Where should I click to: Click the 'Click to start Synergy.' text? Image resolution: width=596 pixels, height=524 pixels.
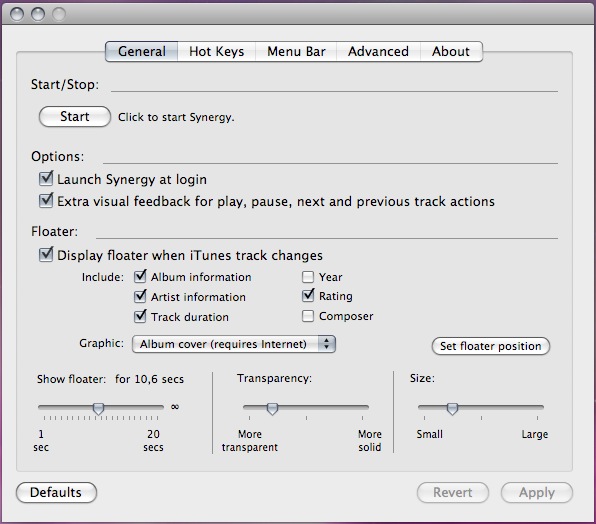176,117
